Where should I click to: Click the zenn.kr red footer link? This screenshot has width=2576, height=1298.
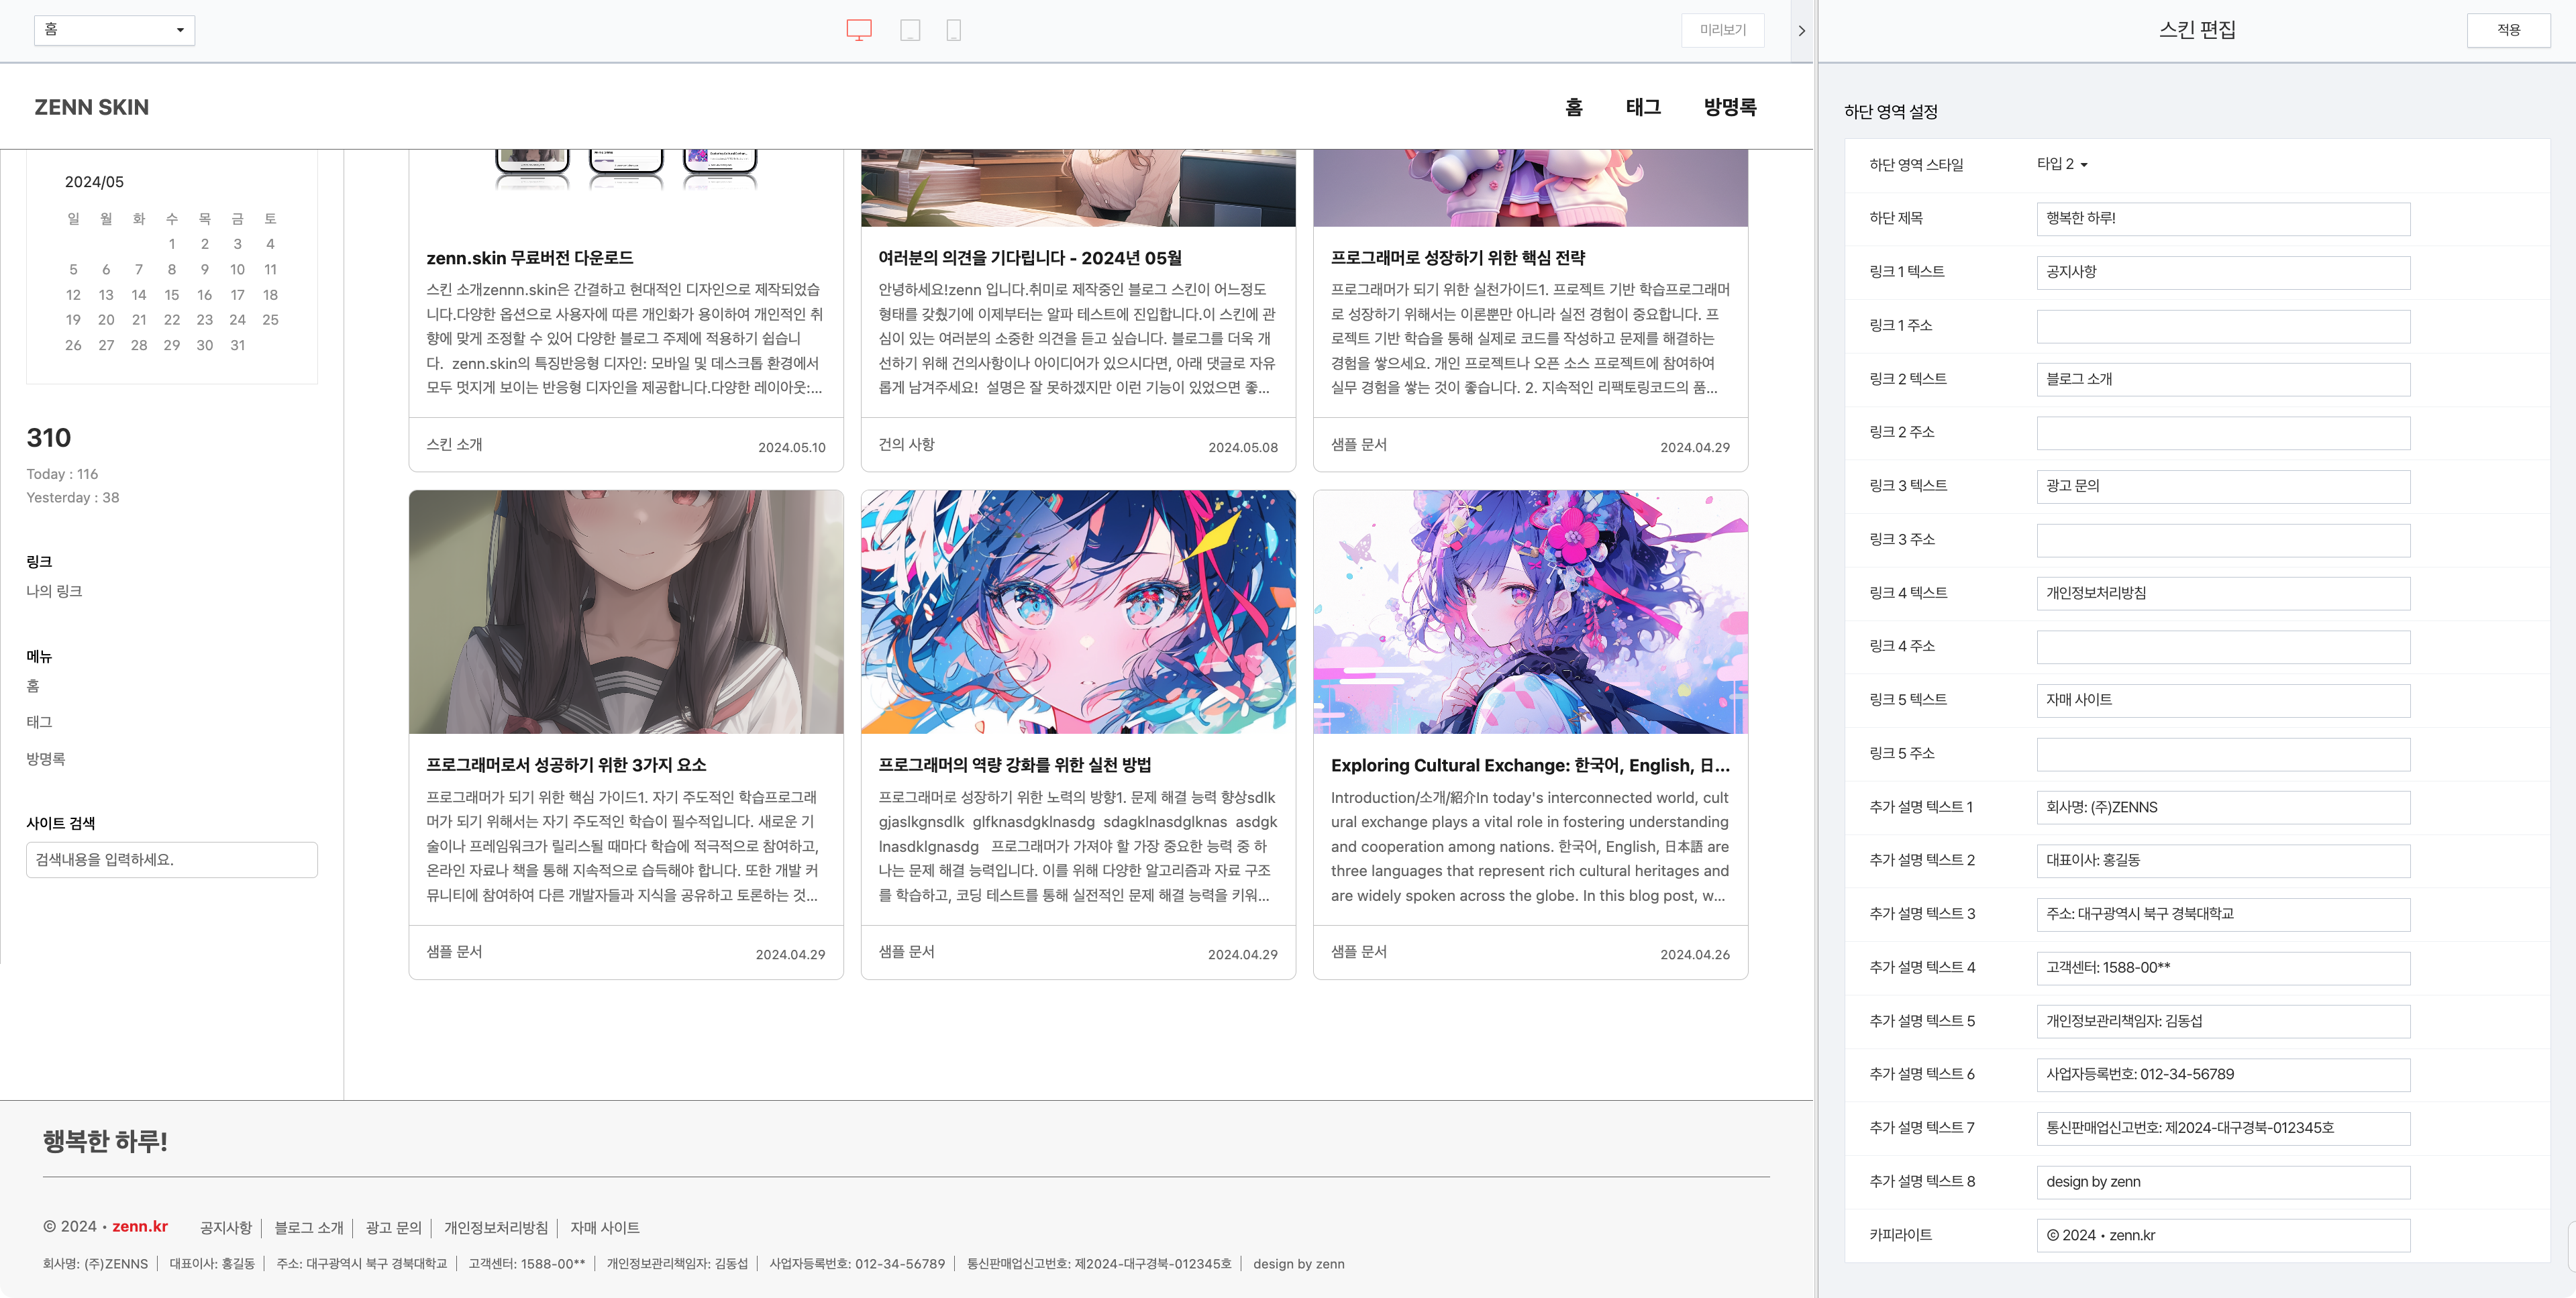tap(140, 1226)
